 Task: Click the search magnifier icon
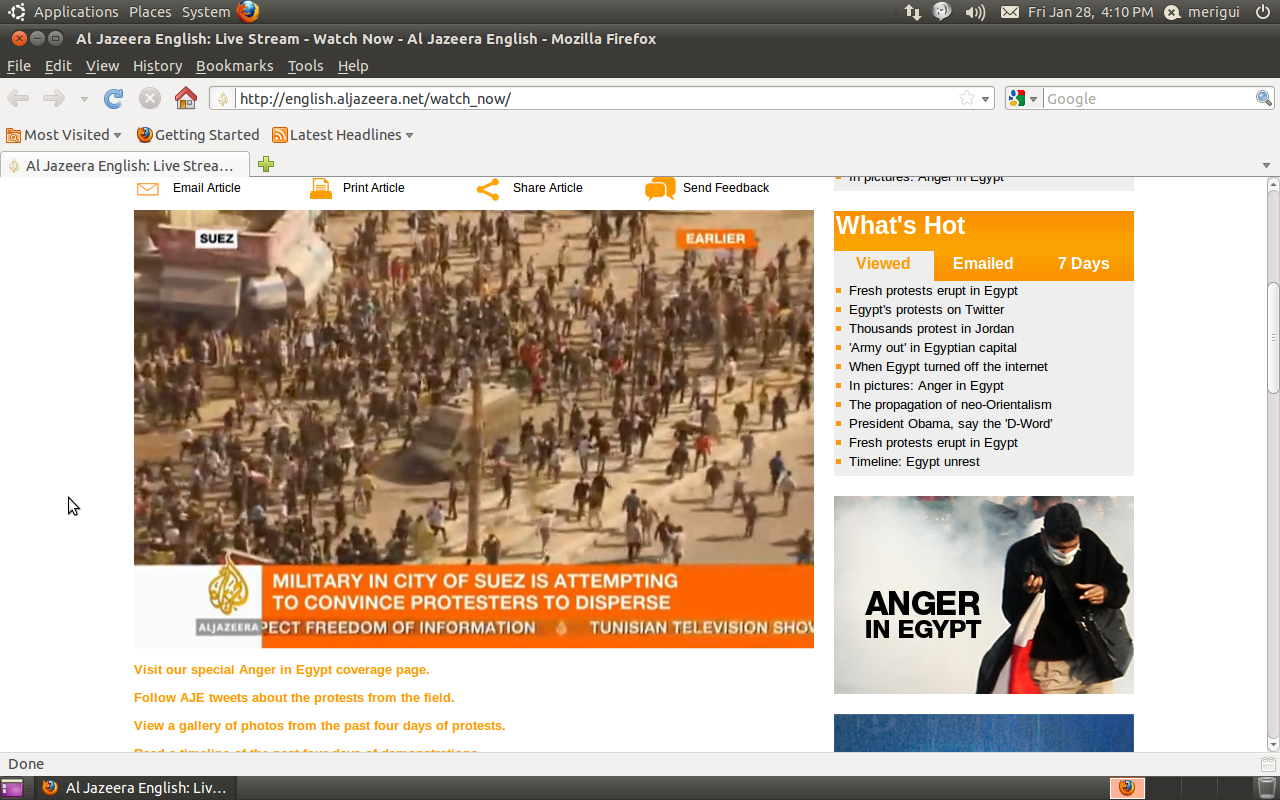(1264, 98)
